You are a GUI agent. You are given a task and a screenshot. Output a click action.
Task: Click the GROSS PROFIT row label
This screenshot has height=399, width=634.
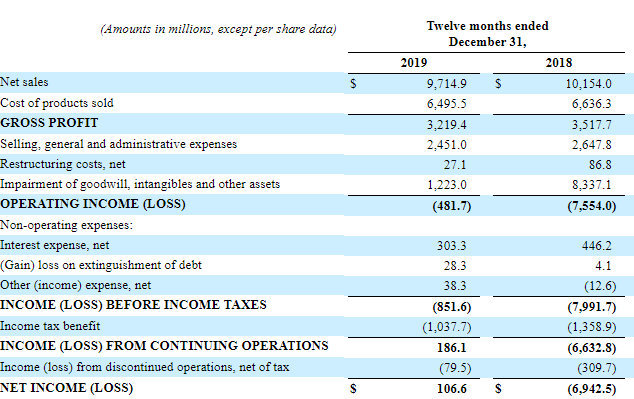49,123
